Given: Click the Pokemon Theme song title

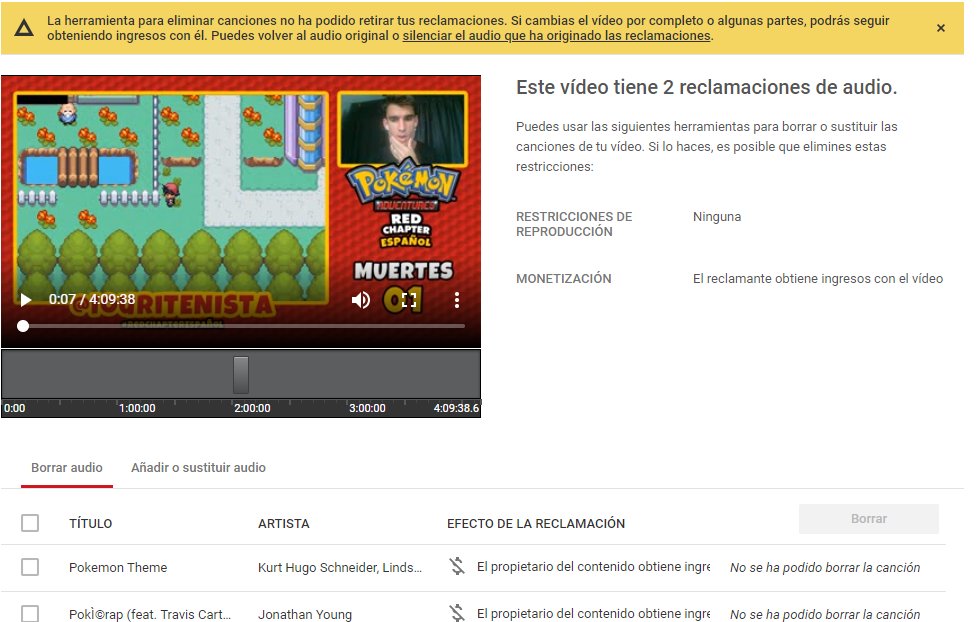Looking at the screenshot, I should 118,567.
